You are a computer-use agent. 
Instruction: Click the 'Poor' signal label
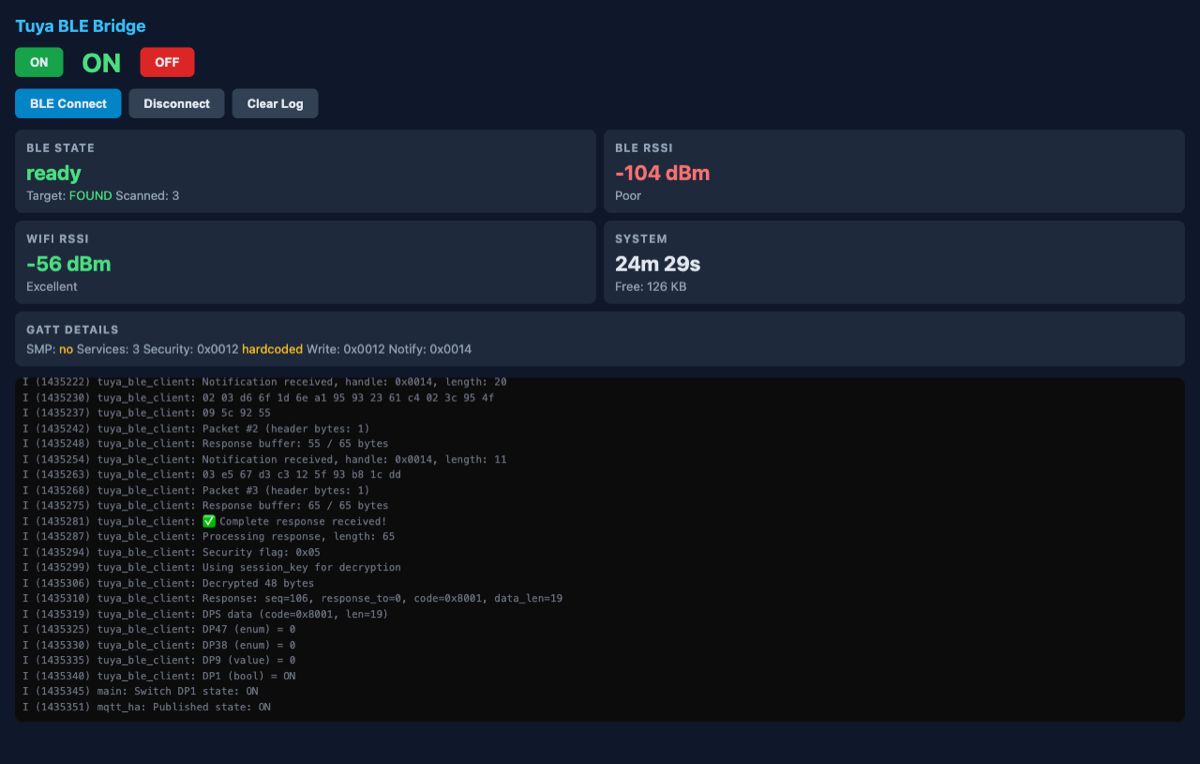tap(628, 196)
